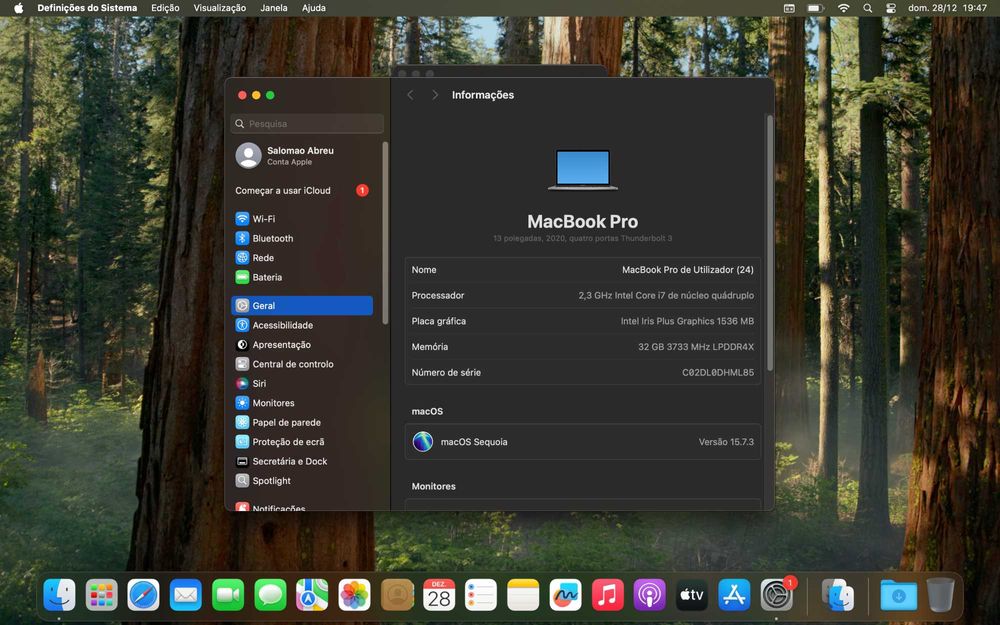Open Proteção de ecrã settings
This screenshot has height=625, width=1000.
tap(302, 442)
